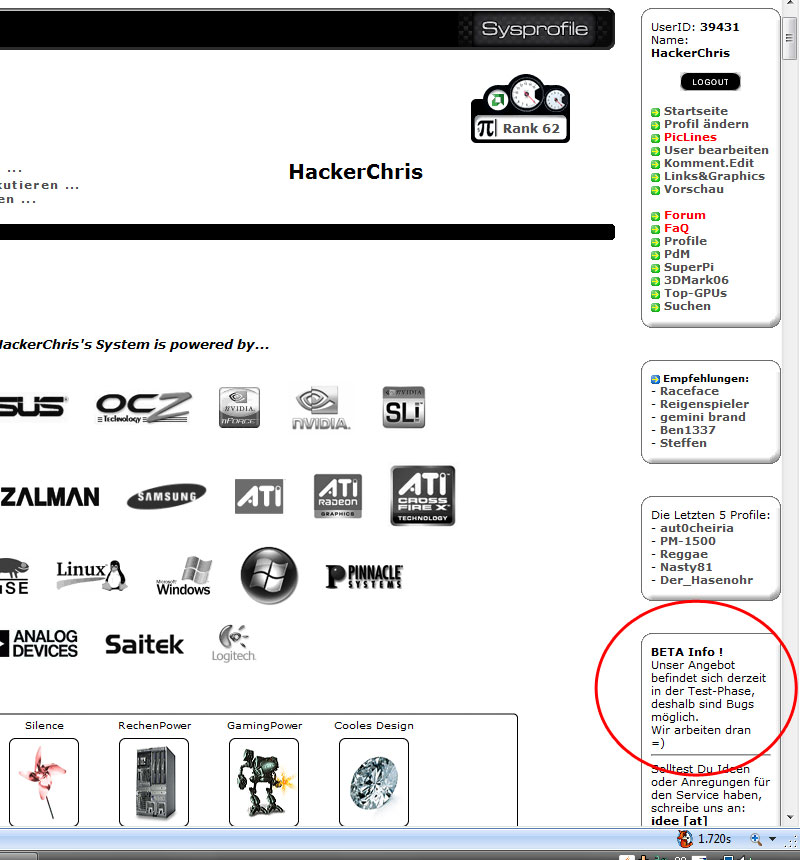Open the SuperPi ranking link
This screenshot has height=860, width=800.
[x=689, y=267]
